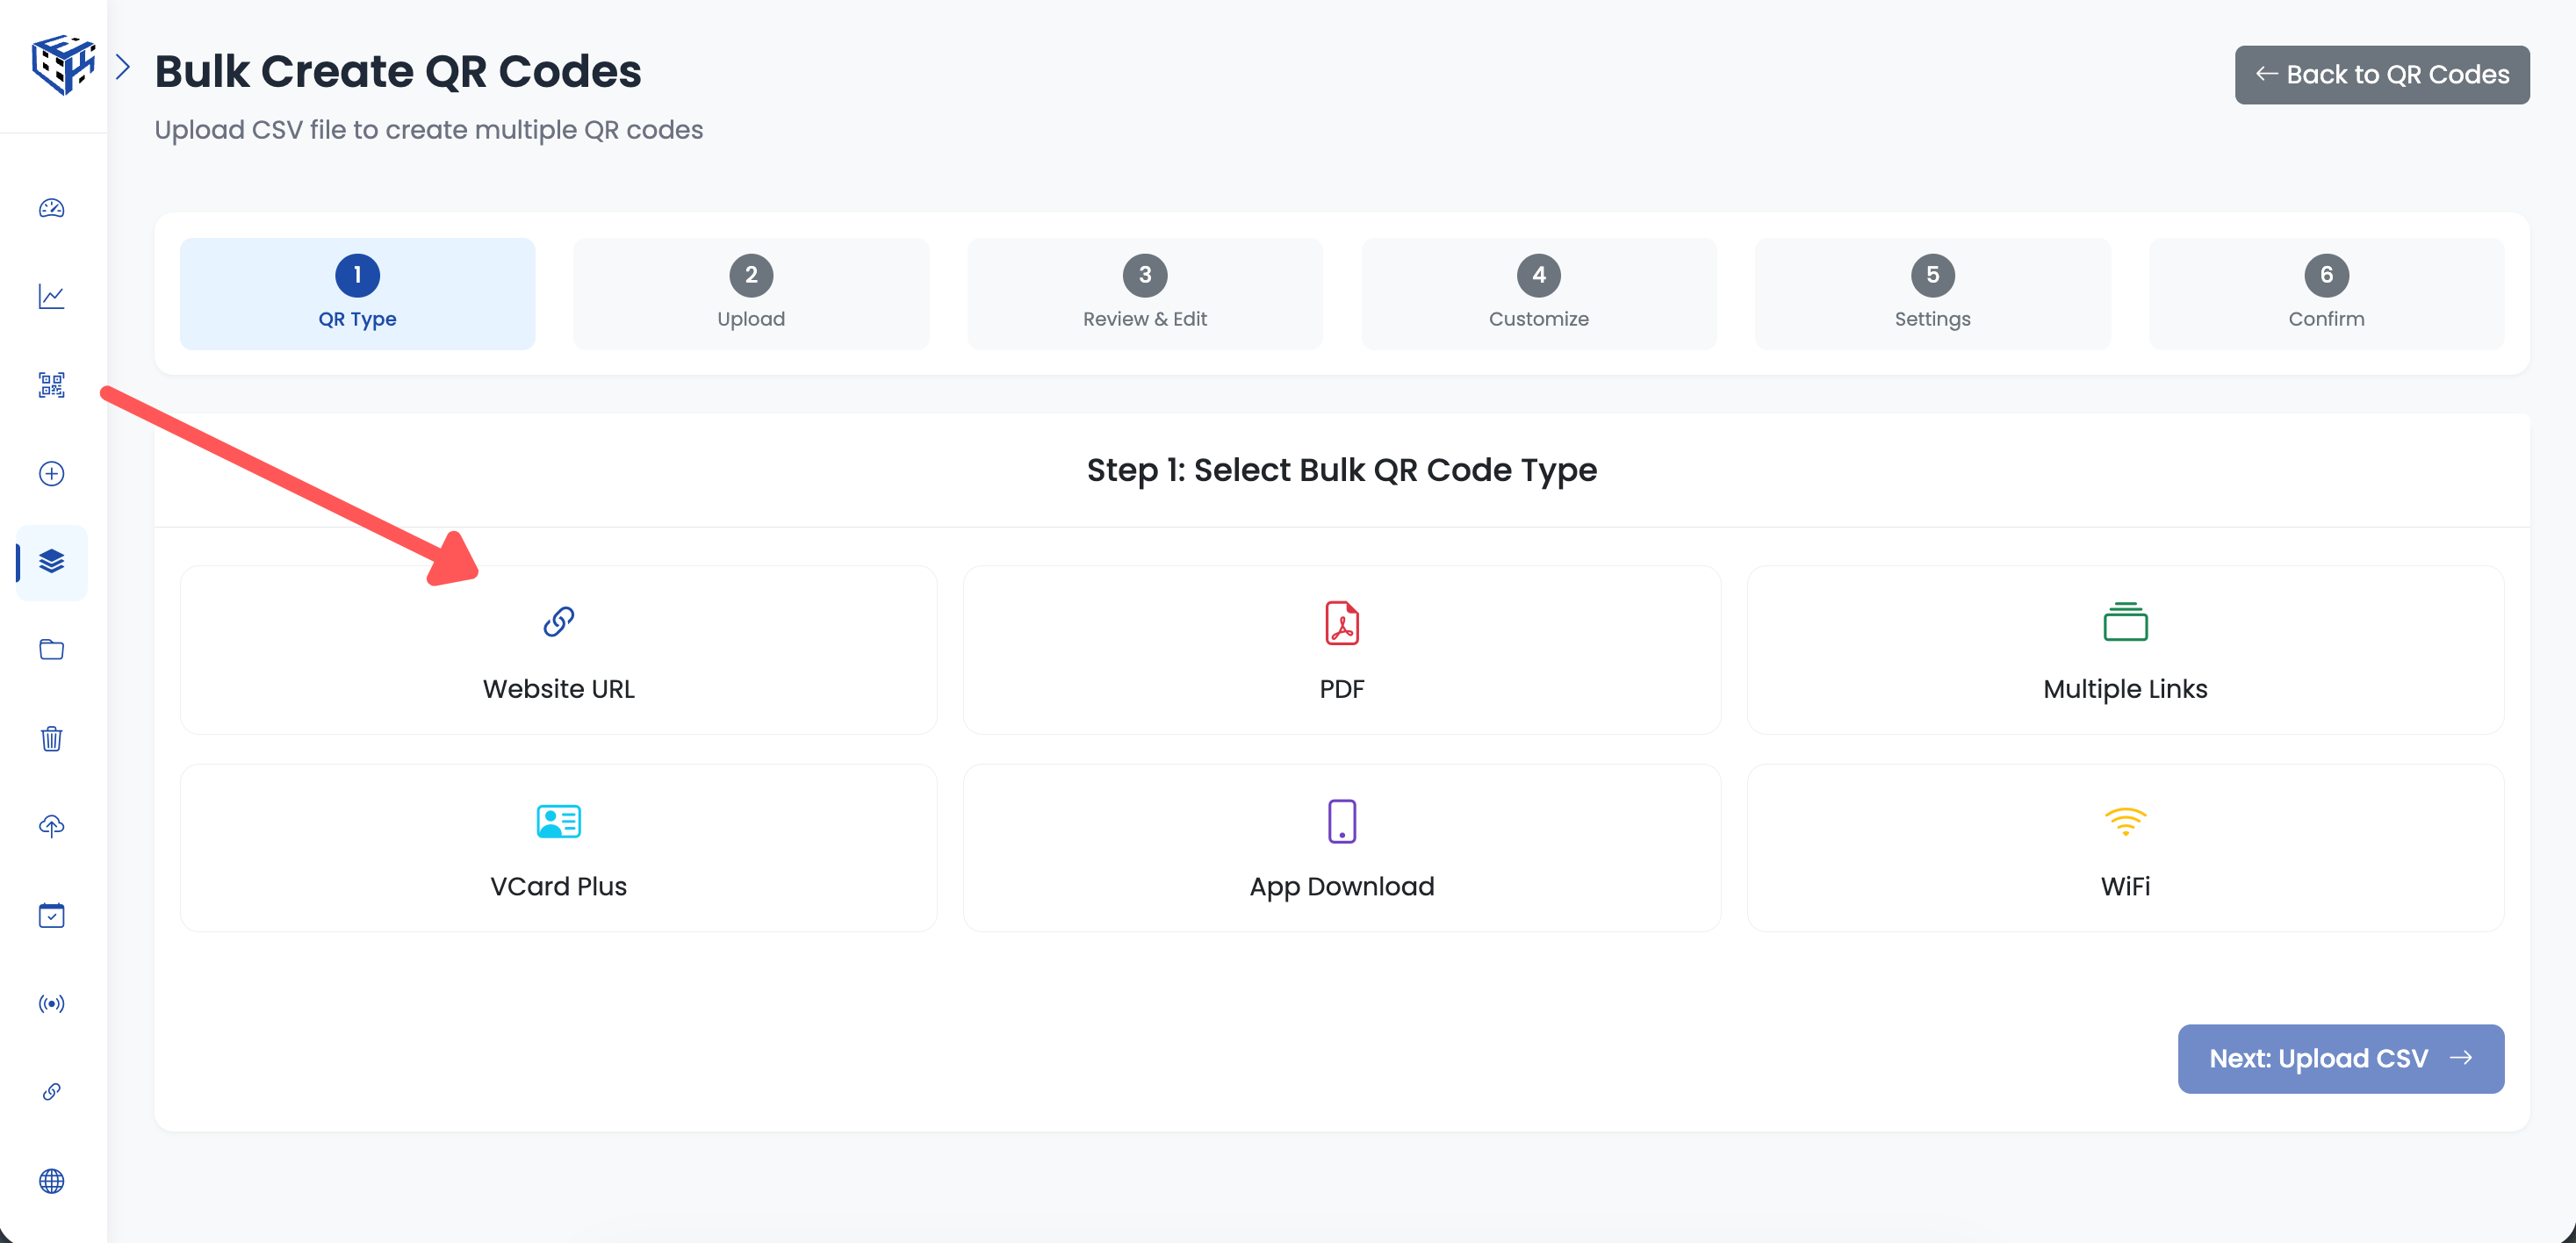
Task: Select the QR Codes icon in sidebar
Action: coord(51,385)
